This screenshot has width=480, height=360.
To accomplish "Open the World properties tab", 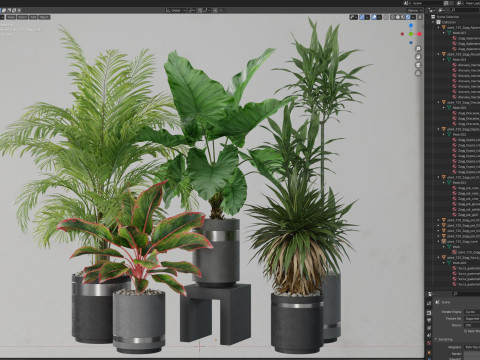I will point(429,343).
